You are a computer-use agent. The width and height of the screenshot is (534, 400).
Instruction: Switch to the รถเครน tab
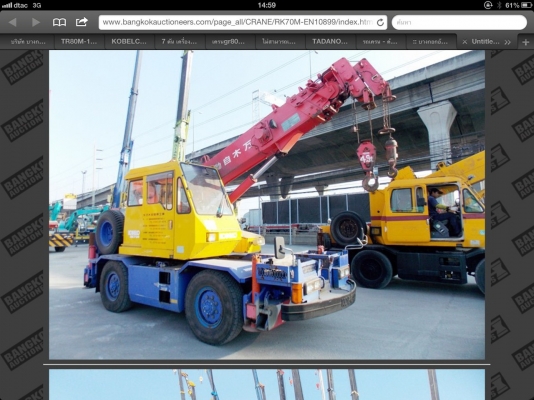click(x=380, y=42)
